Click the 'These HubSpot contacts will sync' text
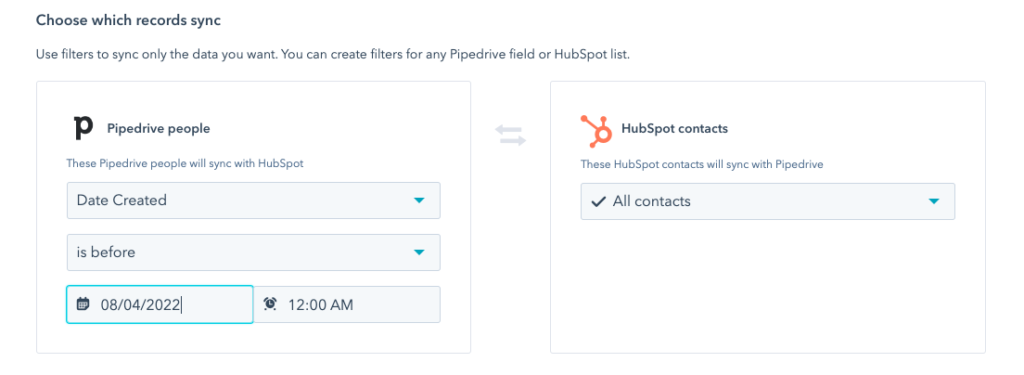Viewport: 1024px width, 375px height. 702,164
